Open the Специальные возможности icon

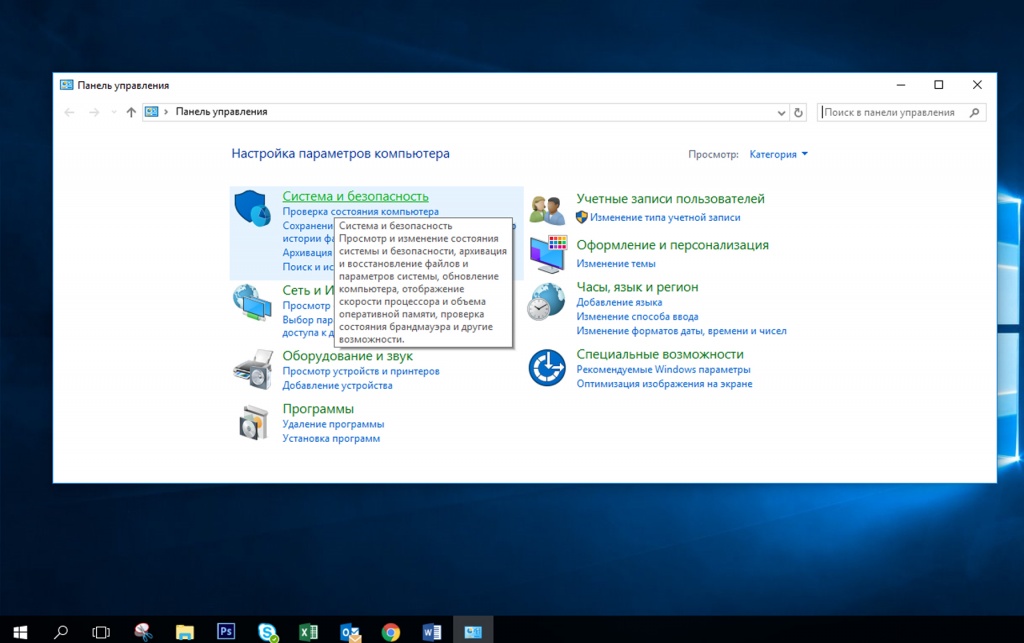(x=547, y=368)
